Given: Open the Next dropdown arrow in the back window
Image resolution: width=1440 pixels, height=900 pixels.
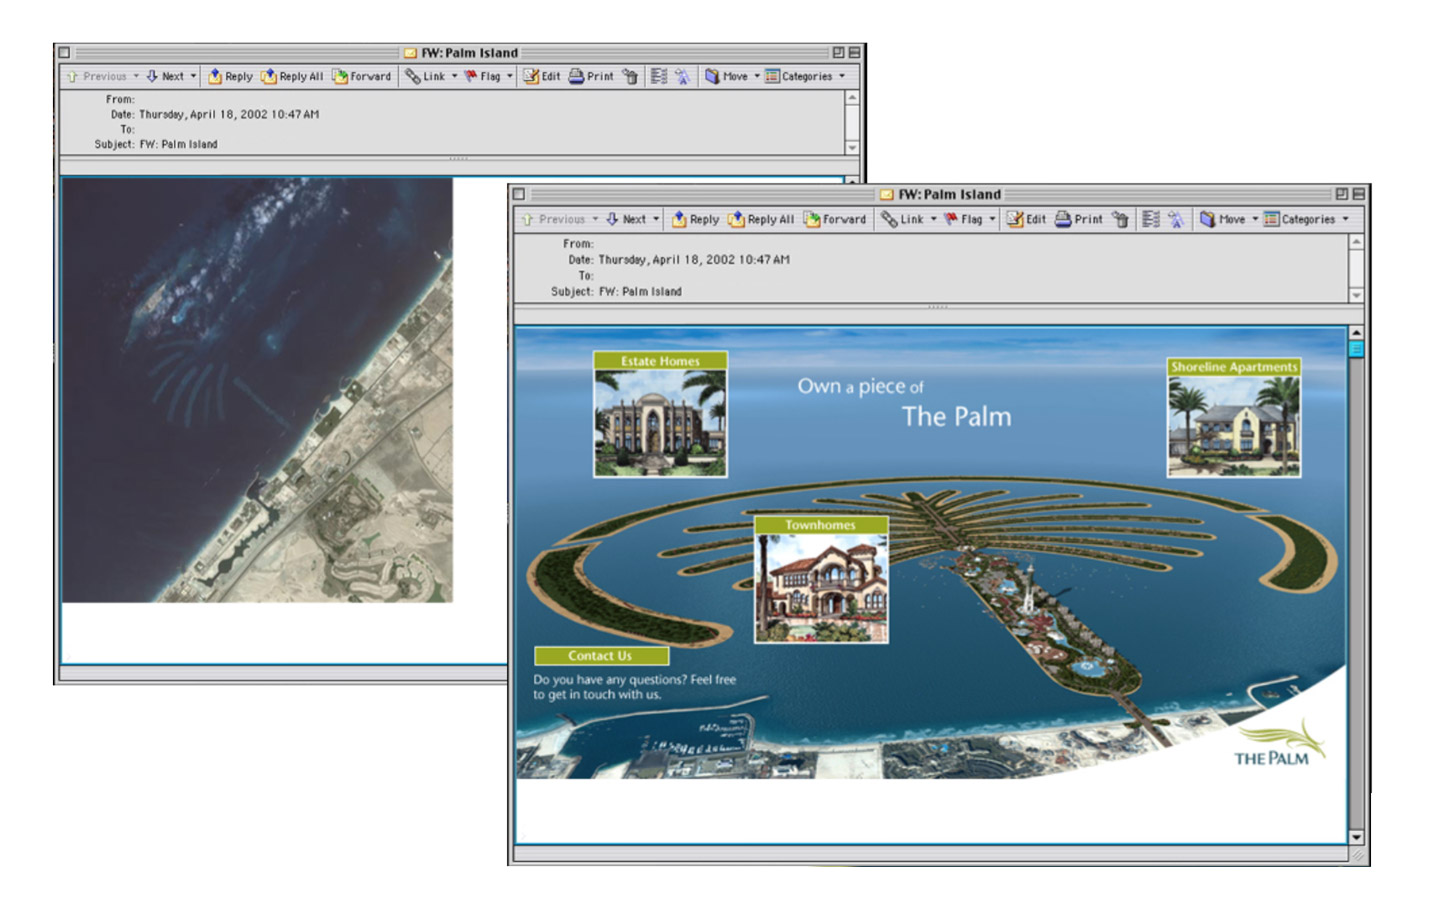Looking at the screenshot, I should coord(193,76).
